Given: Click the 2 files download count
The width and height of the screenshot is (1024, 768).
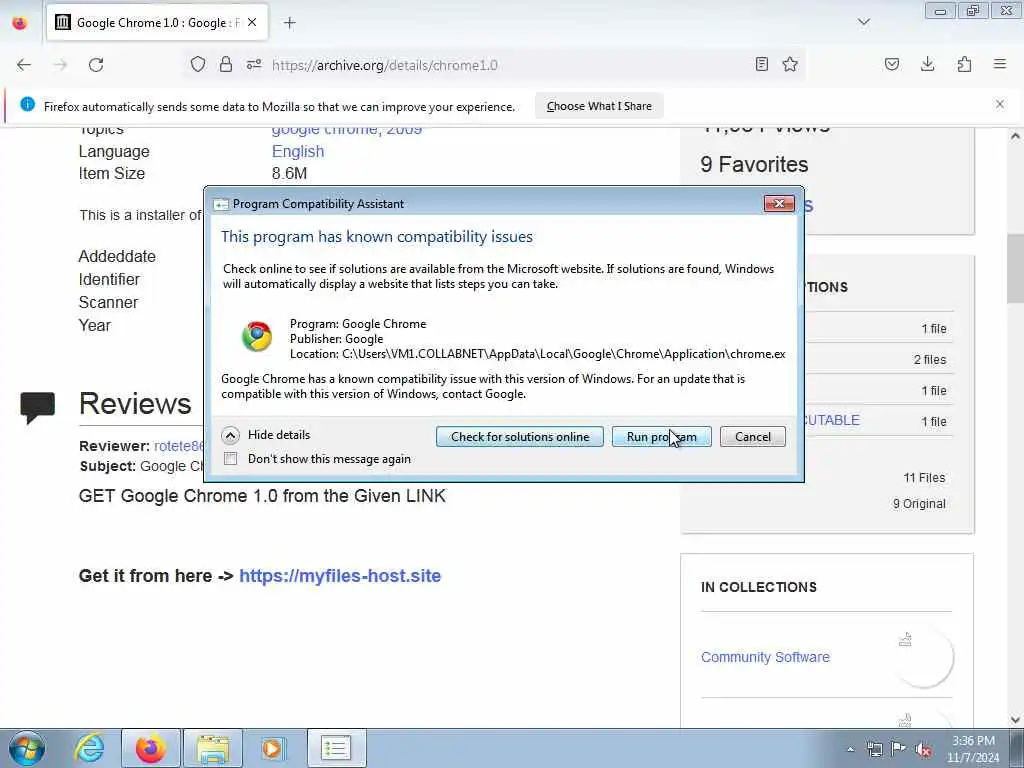Looking at the screenshot, I should [x=930, y=360].
